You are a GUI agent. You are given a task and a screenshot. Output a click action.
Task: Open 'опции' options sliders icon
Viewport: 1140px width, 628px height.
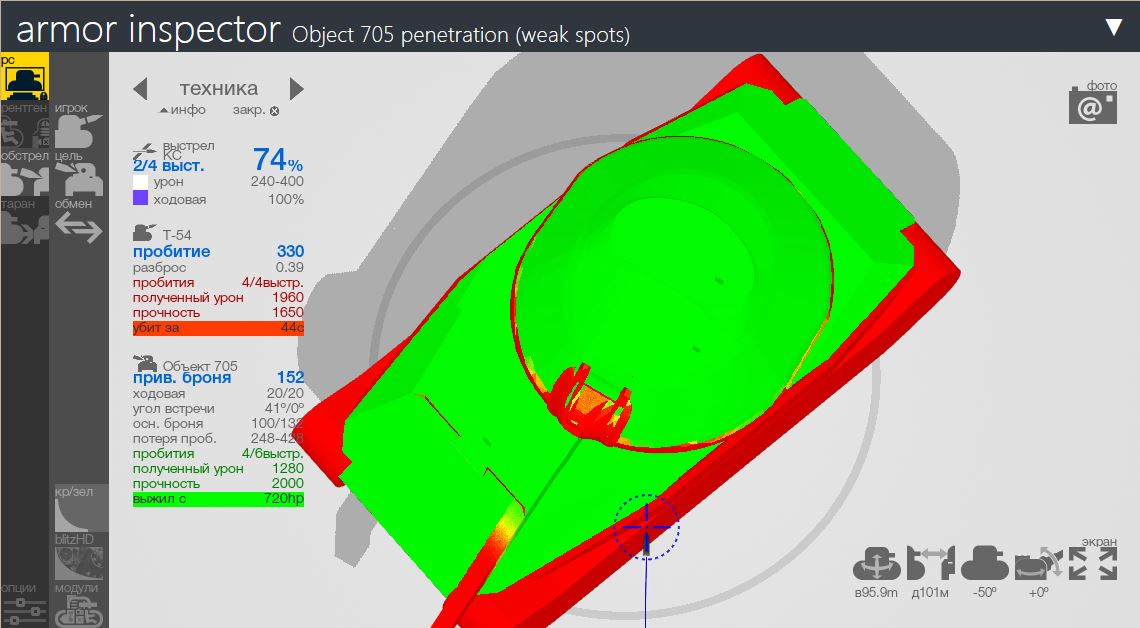[x=24, y=612]
